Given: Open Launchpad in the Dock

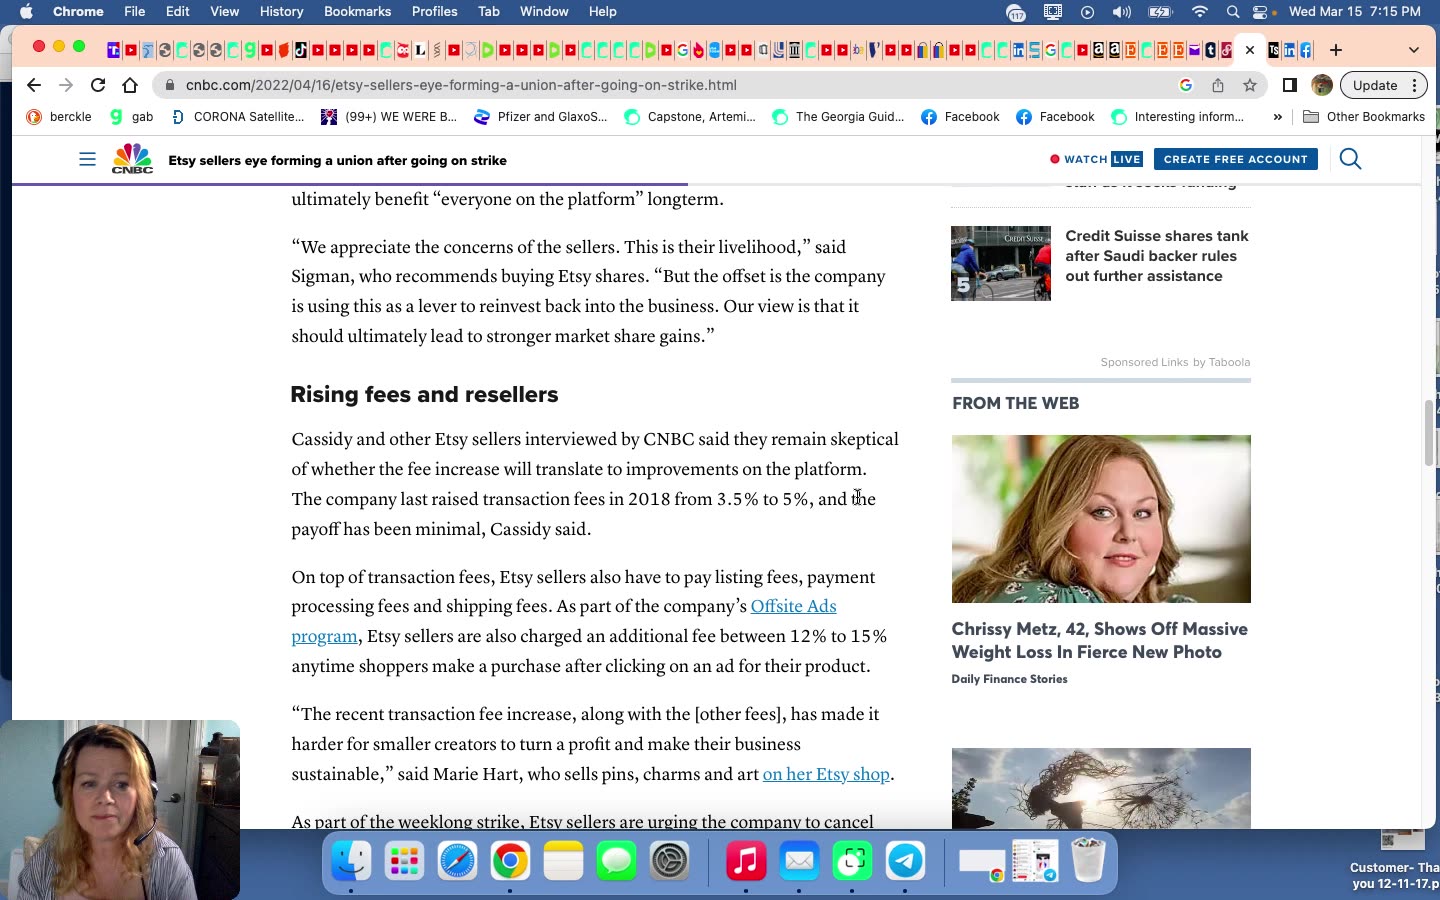Looking at the screenshot, I should (404, 861).
